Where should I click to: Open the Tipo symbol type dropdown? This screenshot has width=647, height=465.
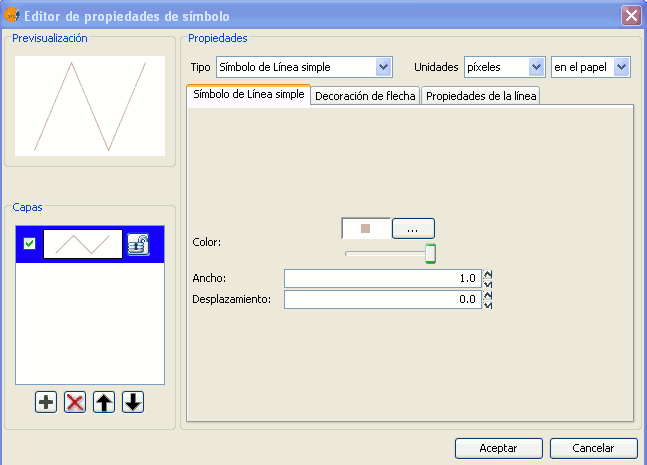point(304,67)
